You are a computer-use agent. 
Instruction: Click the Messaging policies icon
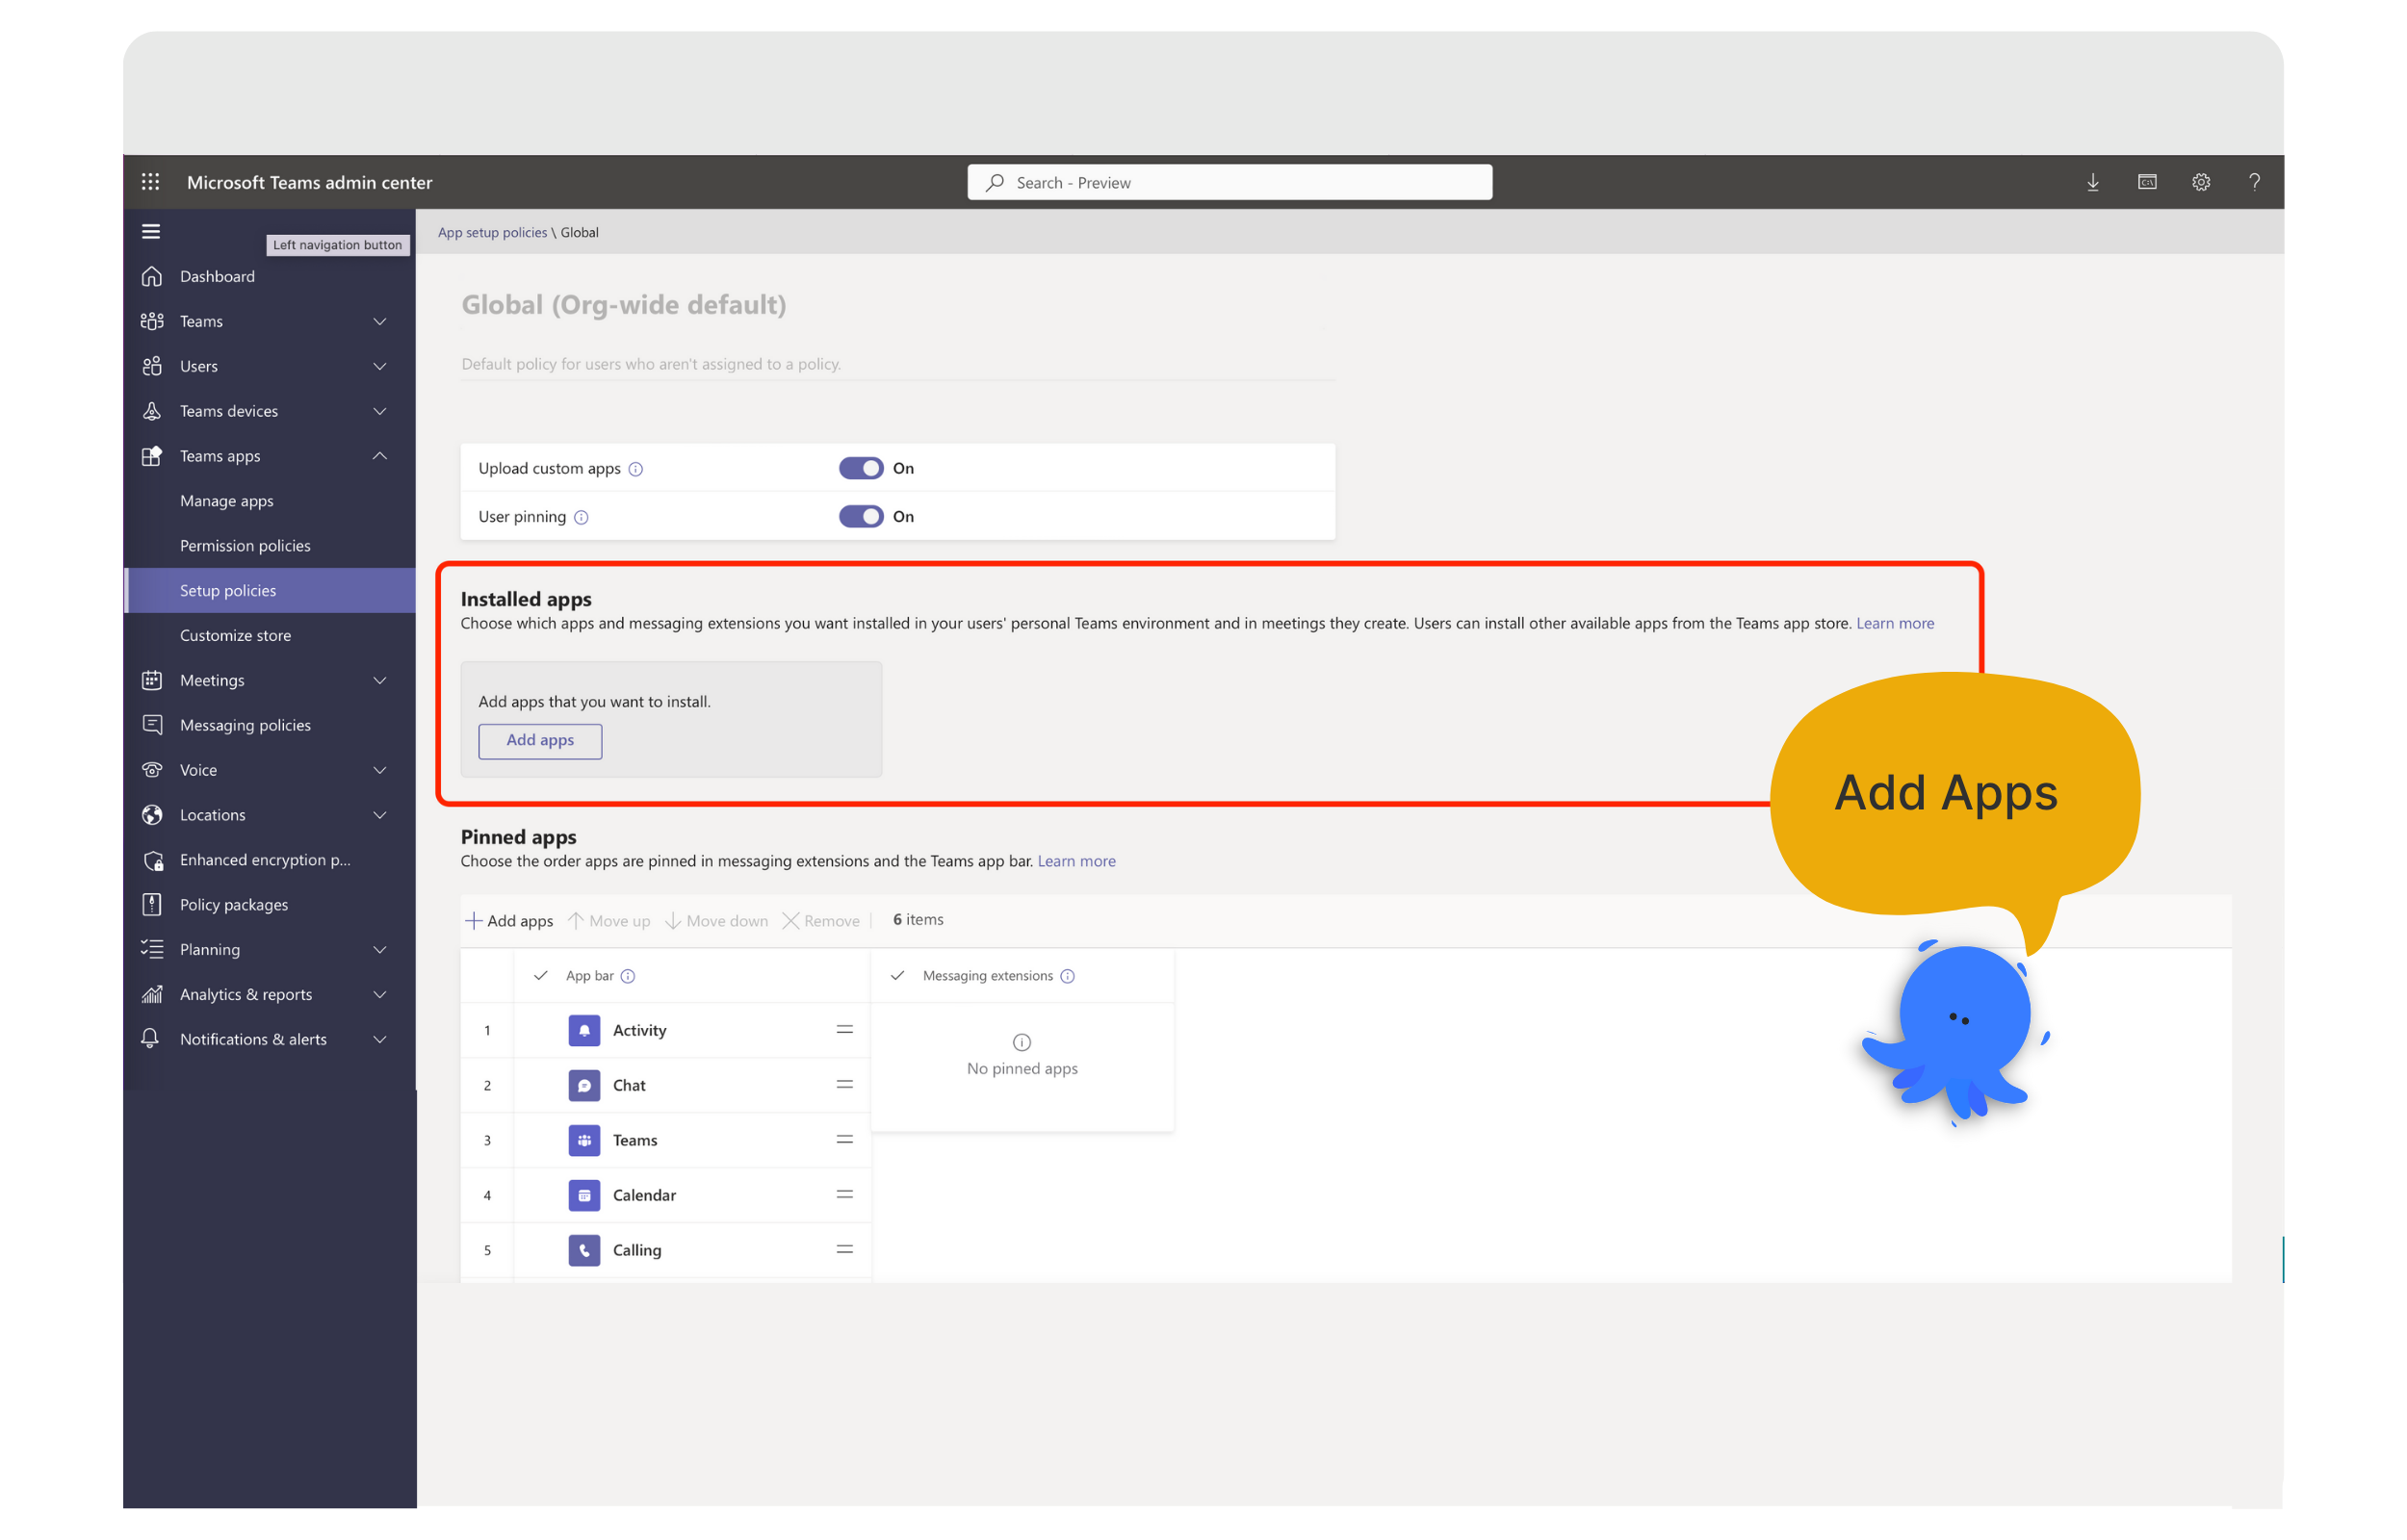pyautogui.click(x=152, y=724)
